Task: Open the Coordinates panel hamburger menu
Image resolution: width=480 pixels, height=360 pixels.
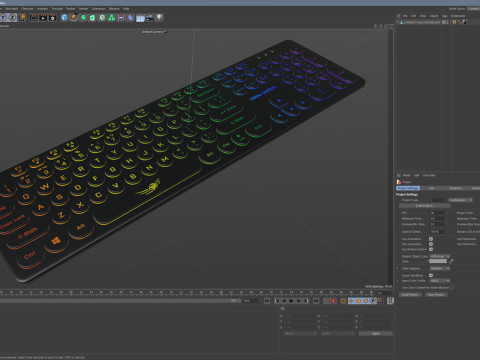Action: tap(282, 308)
